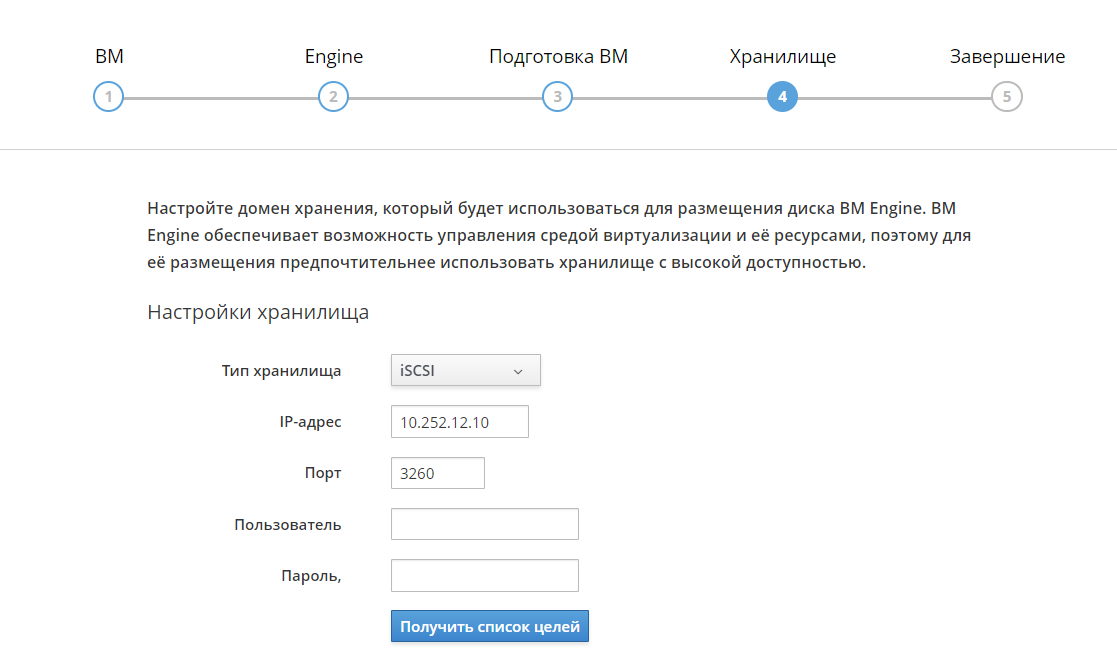Click the Порт input field
The width and height of the screenshot is (1117, 656).
click(437, 473)
